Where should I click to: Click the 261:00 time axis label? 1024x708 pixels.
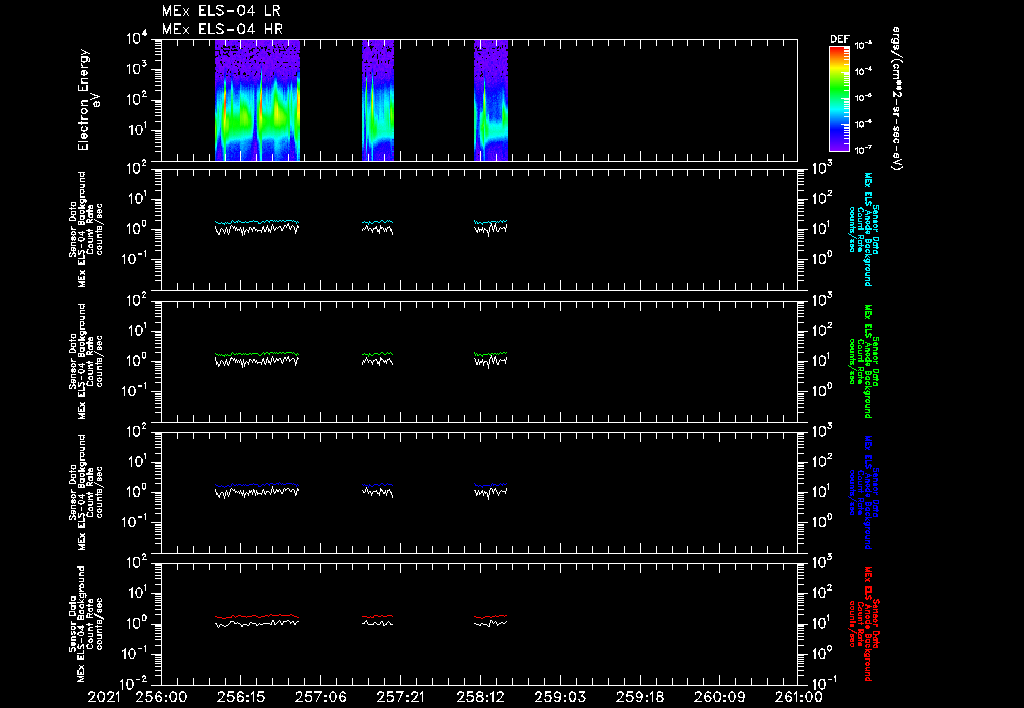[797, 698]
